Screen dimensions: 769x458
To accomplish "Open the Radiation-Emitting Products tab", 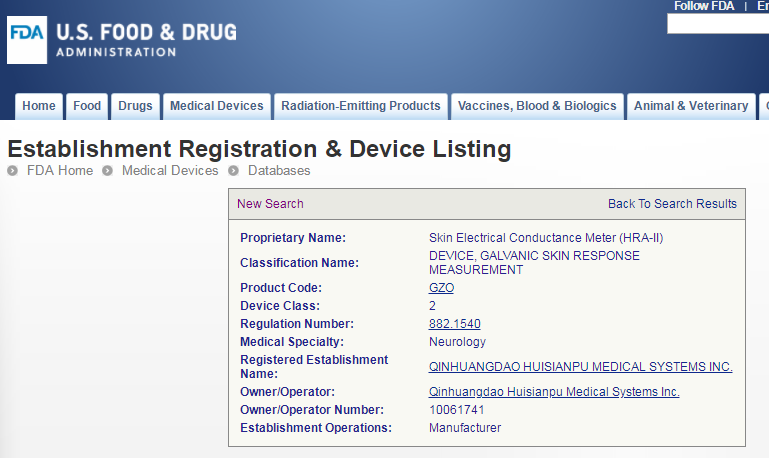I will coord(361,106).
